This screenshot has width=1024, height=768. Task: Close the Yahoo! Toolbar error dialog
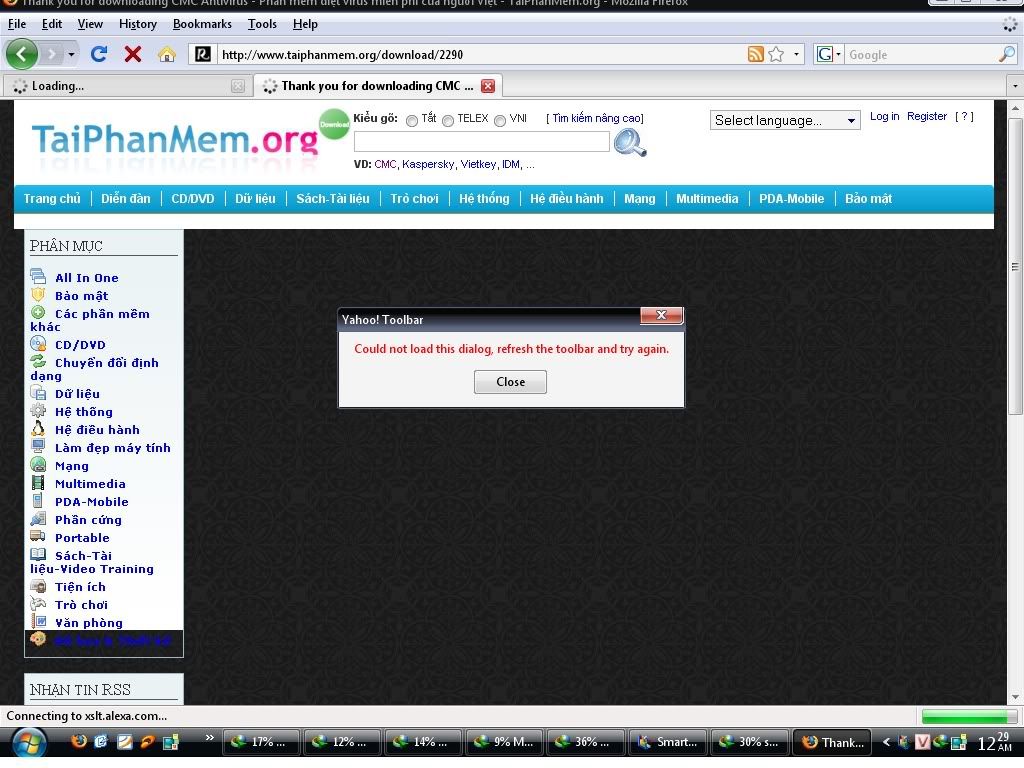[x=510, y=381]
